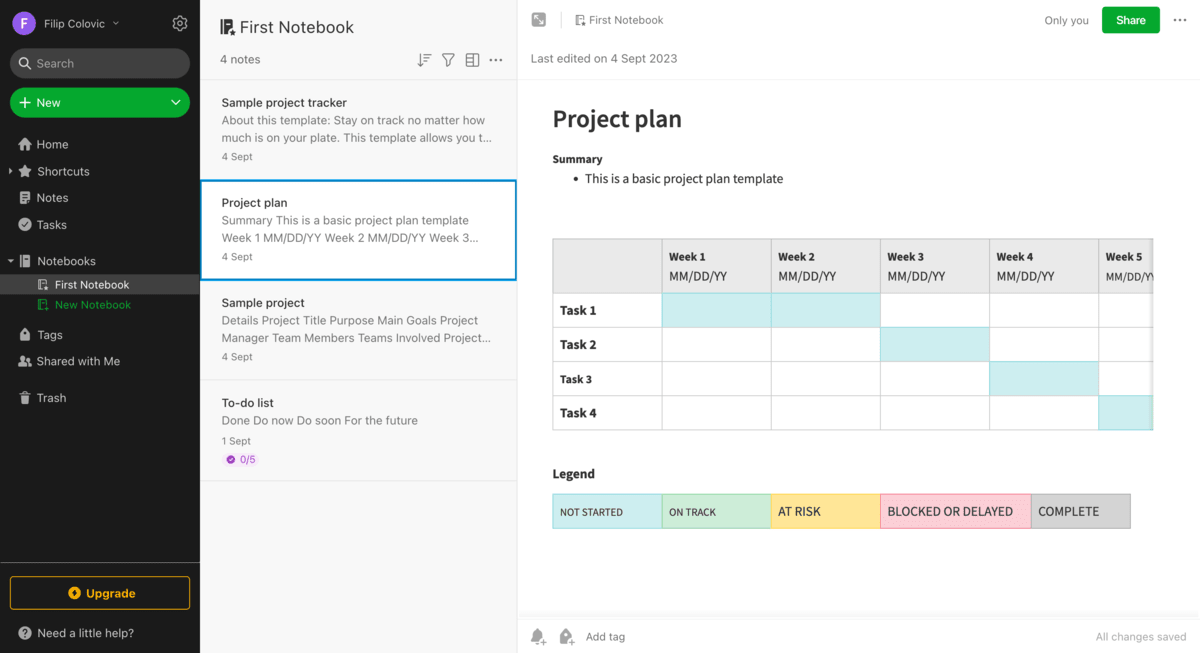Change note list view layout icon
This screenshot has height=653, width=1200.
tap(472, 60)
